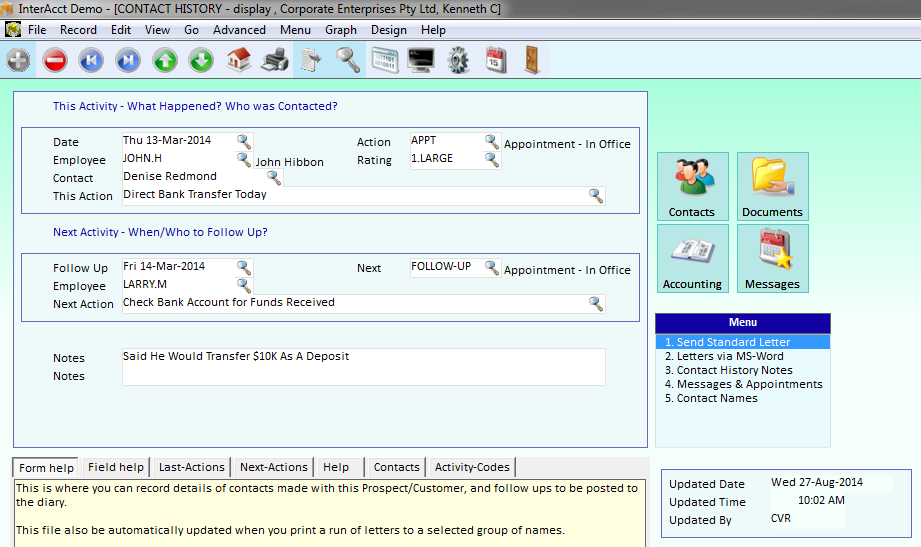Open the Advanced menu
This screenshot has height=547, width=921.
point(239,30)
